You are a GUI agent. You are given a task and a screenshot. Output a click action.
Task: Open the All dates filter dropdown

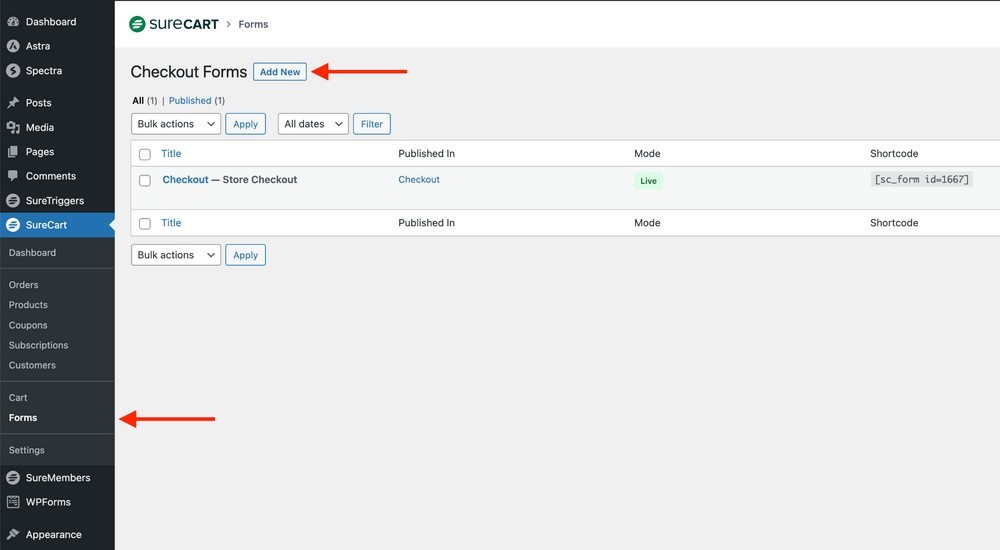[x=313, y=124]
